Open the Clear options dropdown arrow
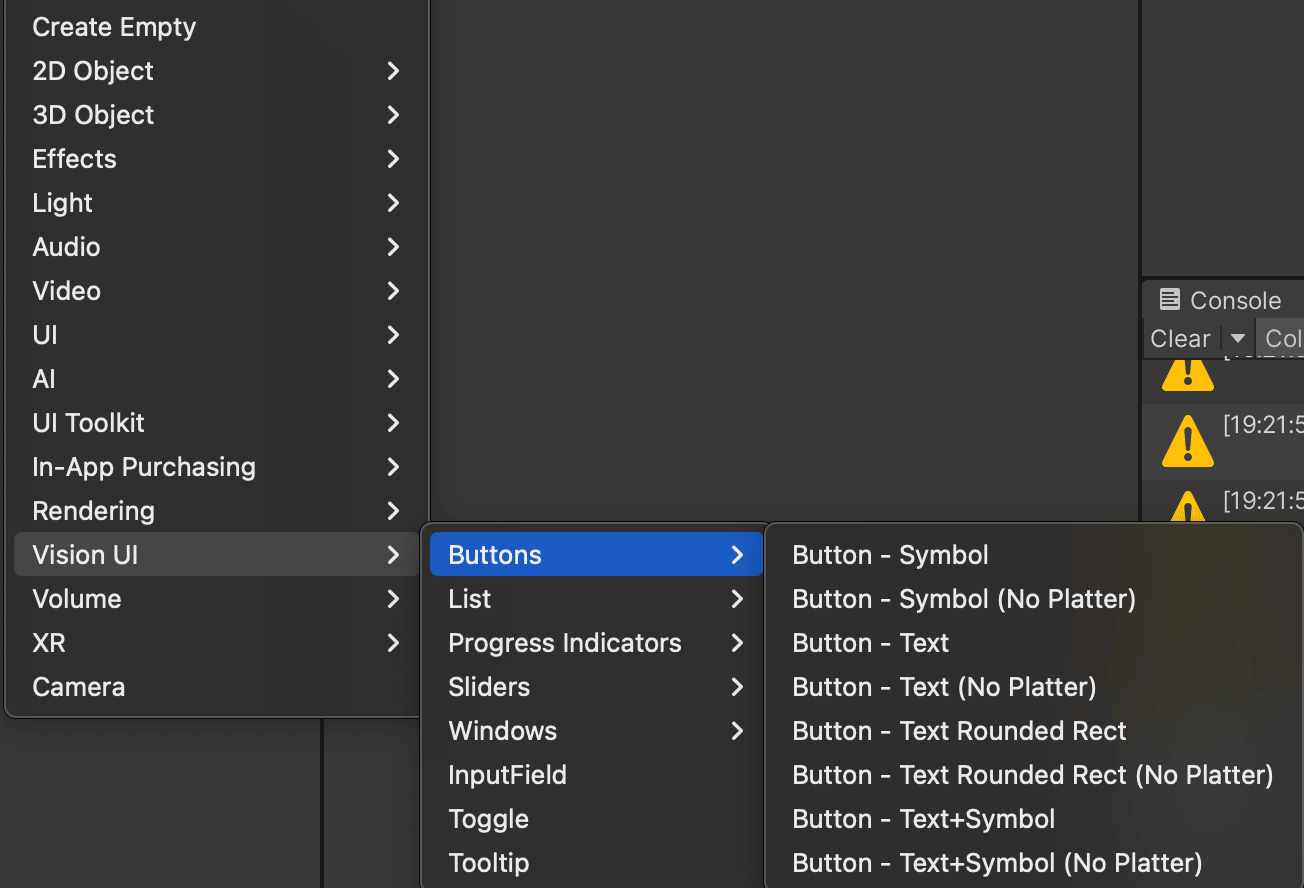Screen dimensions: 1304x888 tap(1238, 339)
